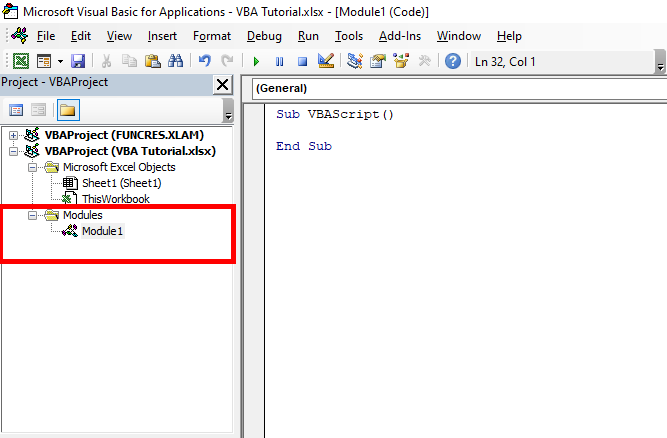667x438 pixels.
Task: Click the Ln 32, Col 1 position indicator
Action: coord(505,62)
